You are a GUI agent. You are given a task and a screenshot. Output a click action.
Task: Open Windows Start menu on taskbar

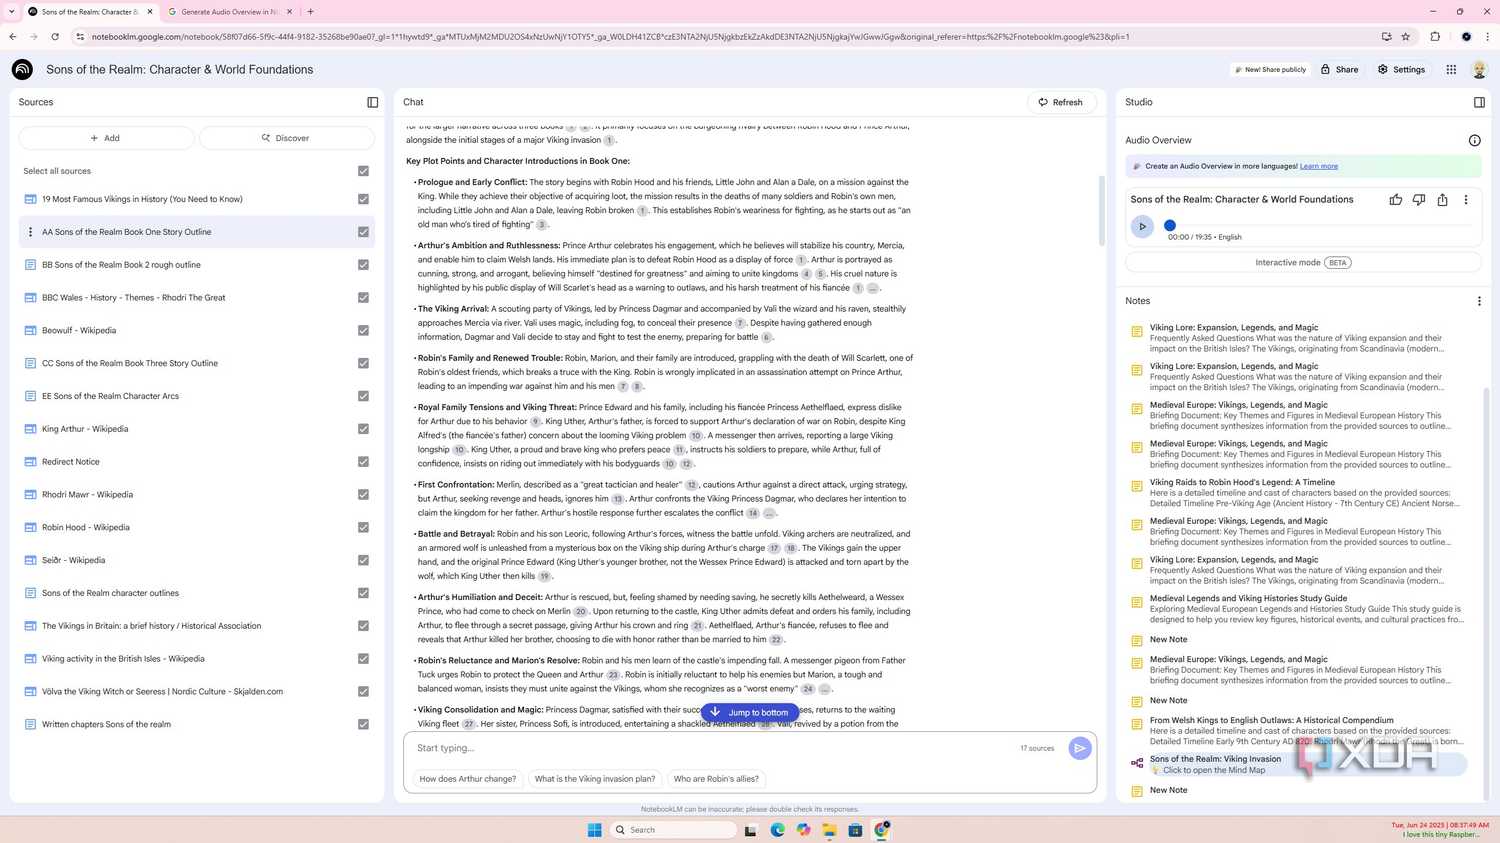[x=595, y=830]
